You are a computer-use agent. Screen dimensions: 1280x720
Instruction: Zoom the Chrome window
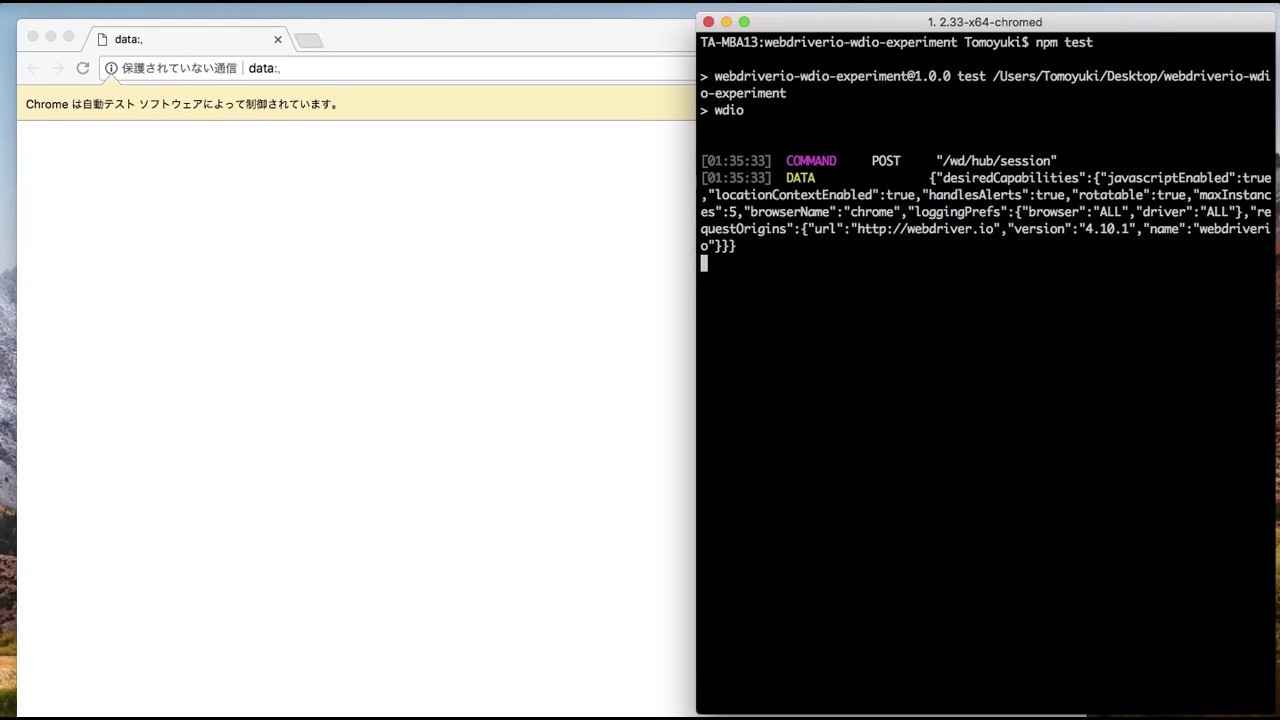coord(68,36)
